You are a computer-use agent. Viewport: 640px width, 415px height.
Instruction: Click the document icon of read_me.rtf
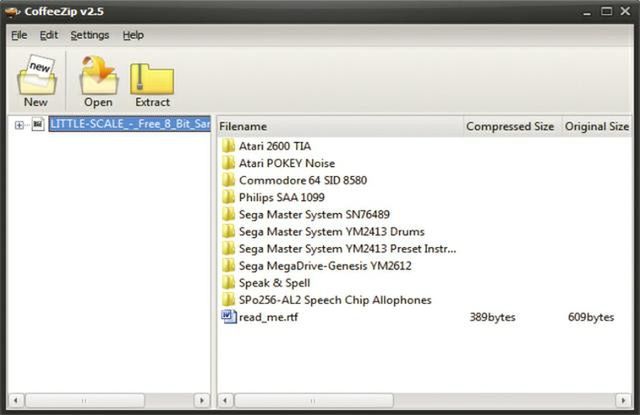(x=229, y=317)
